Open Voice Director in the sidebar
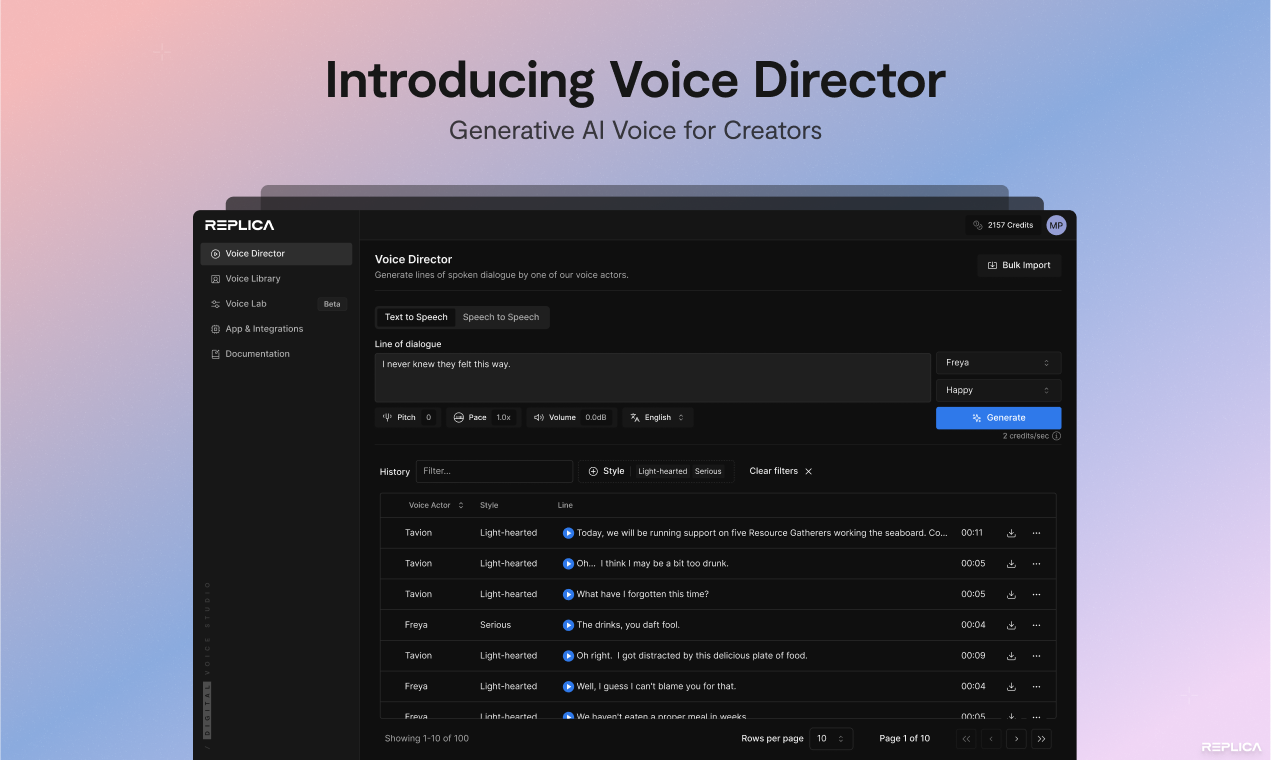 (x=276, y=254)
